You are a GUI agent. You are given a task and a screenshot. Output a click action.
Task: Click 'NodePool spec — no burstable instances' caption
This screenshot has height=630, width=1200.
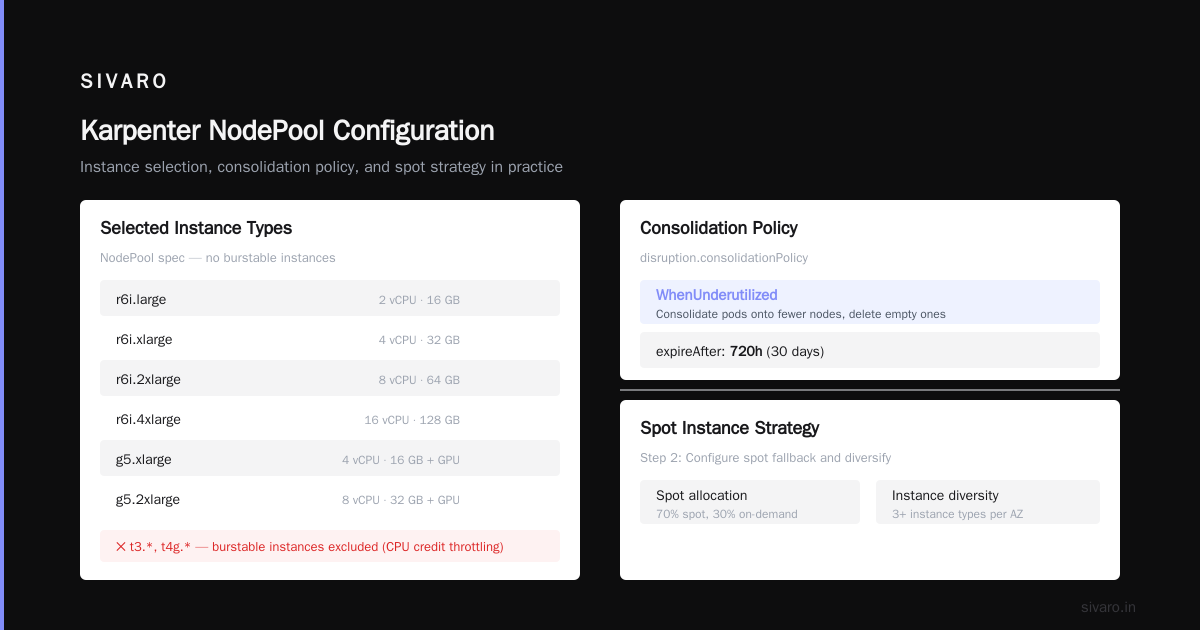218,258
